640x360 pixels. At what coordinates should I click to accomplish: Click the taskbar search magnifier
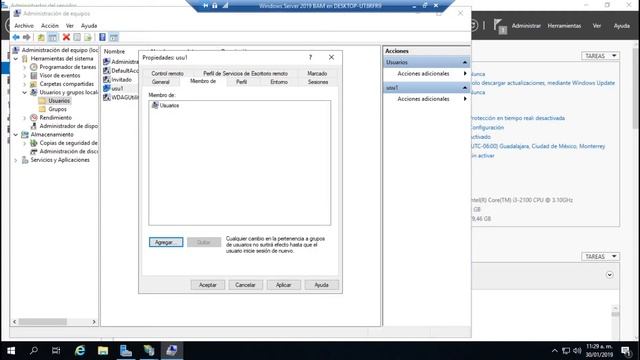point(34,351)
